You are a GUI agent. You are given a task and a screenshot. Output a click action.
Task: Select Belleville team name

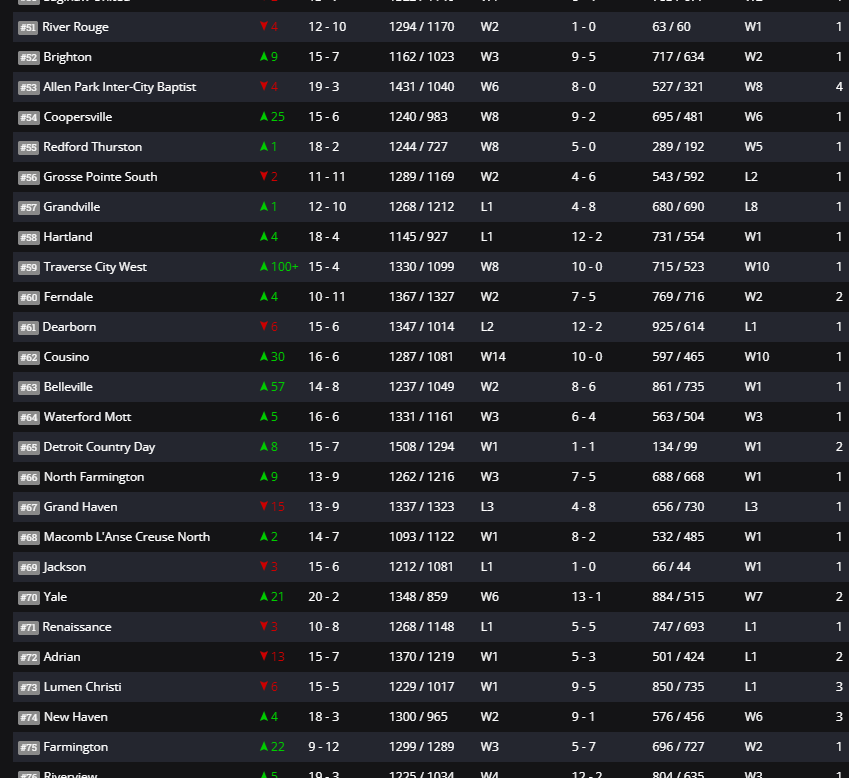pos(68,387)
